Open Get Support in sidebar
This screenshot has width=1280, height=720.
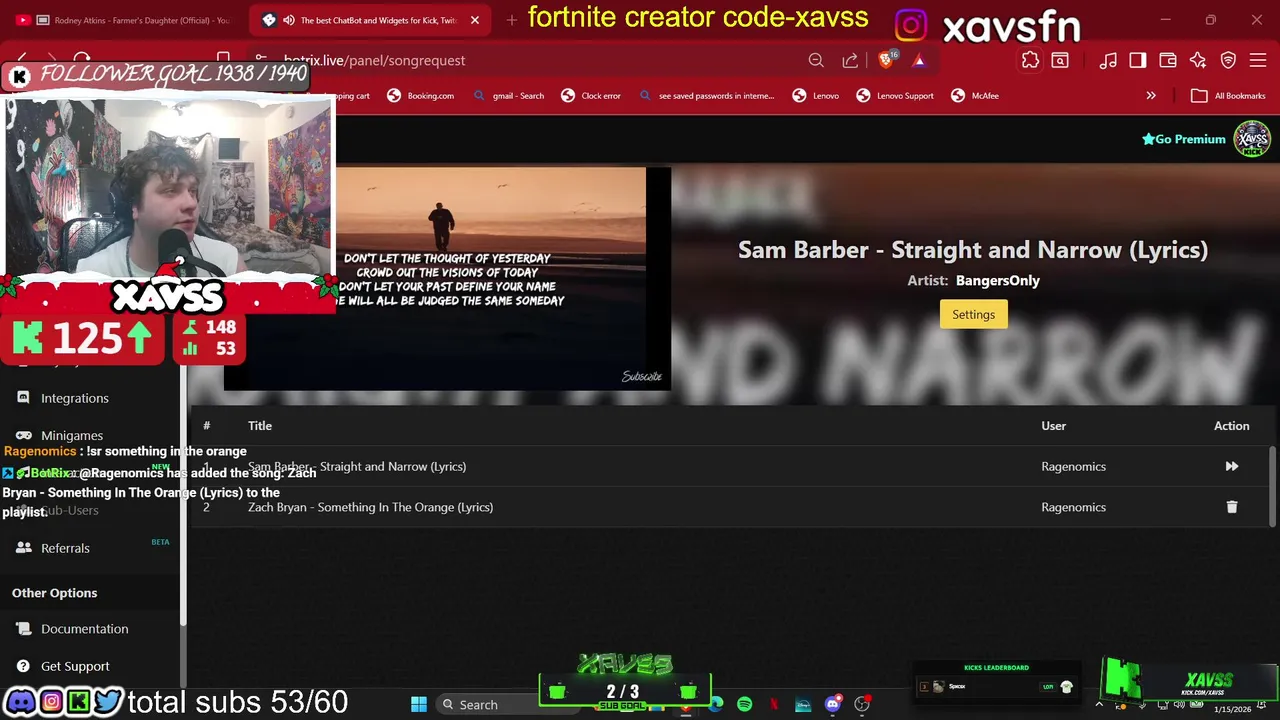(75, 666)
